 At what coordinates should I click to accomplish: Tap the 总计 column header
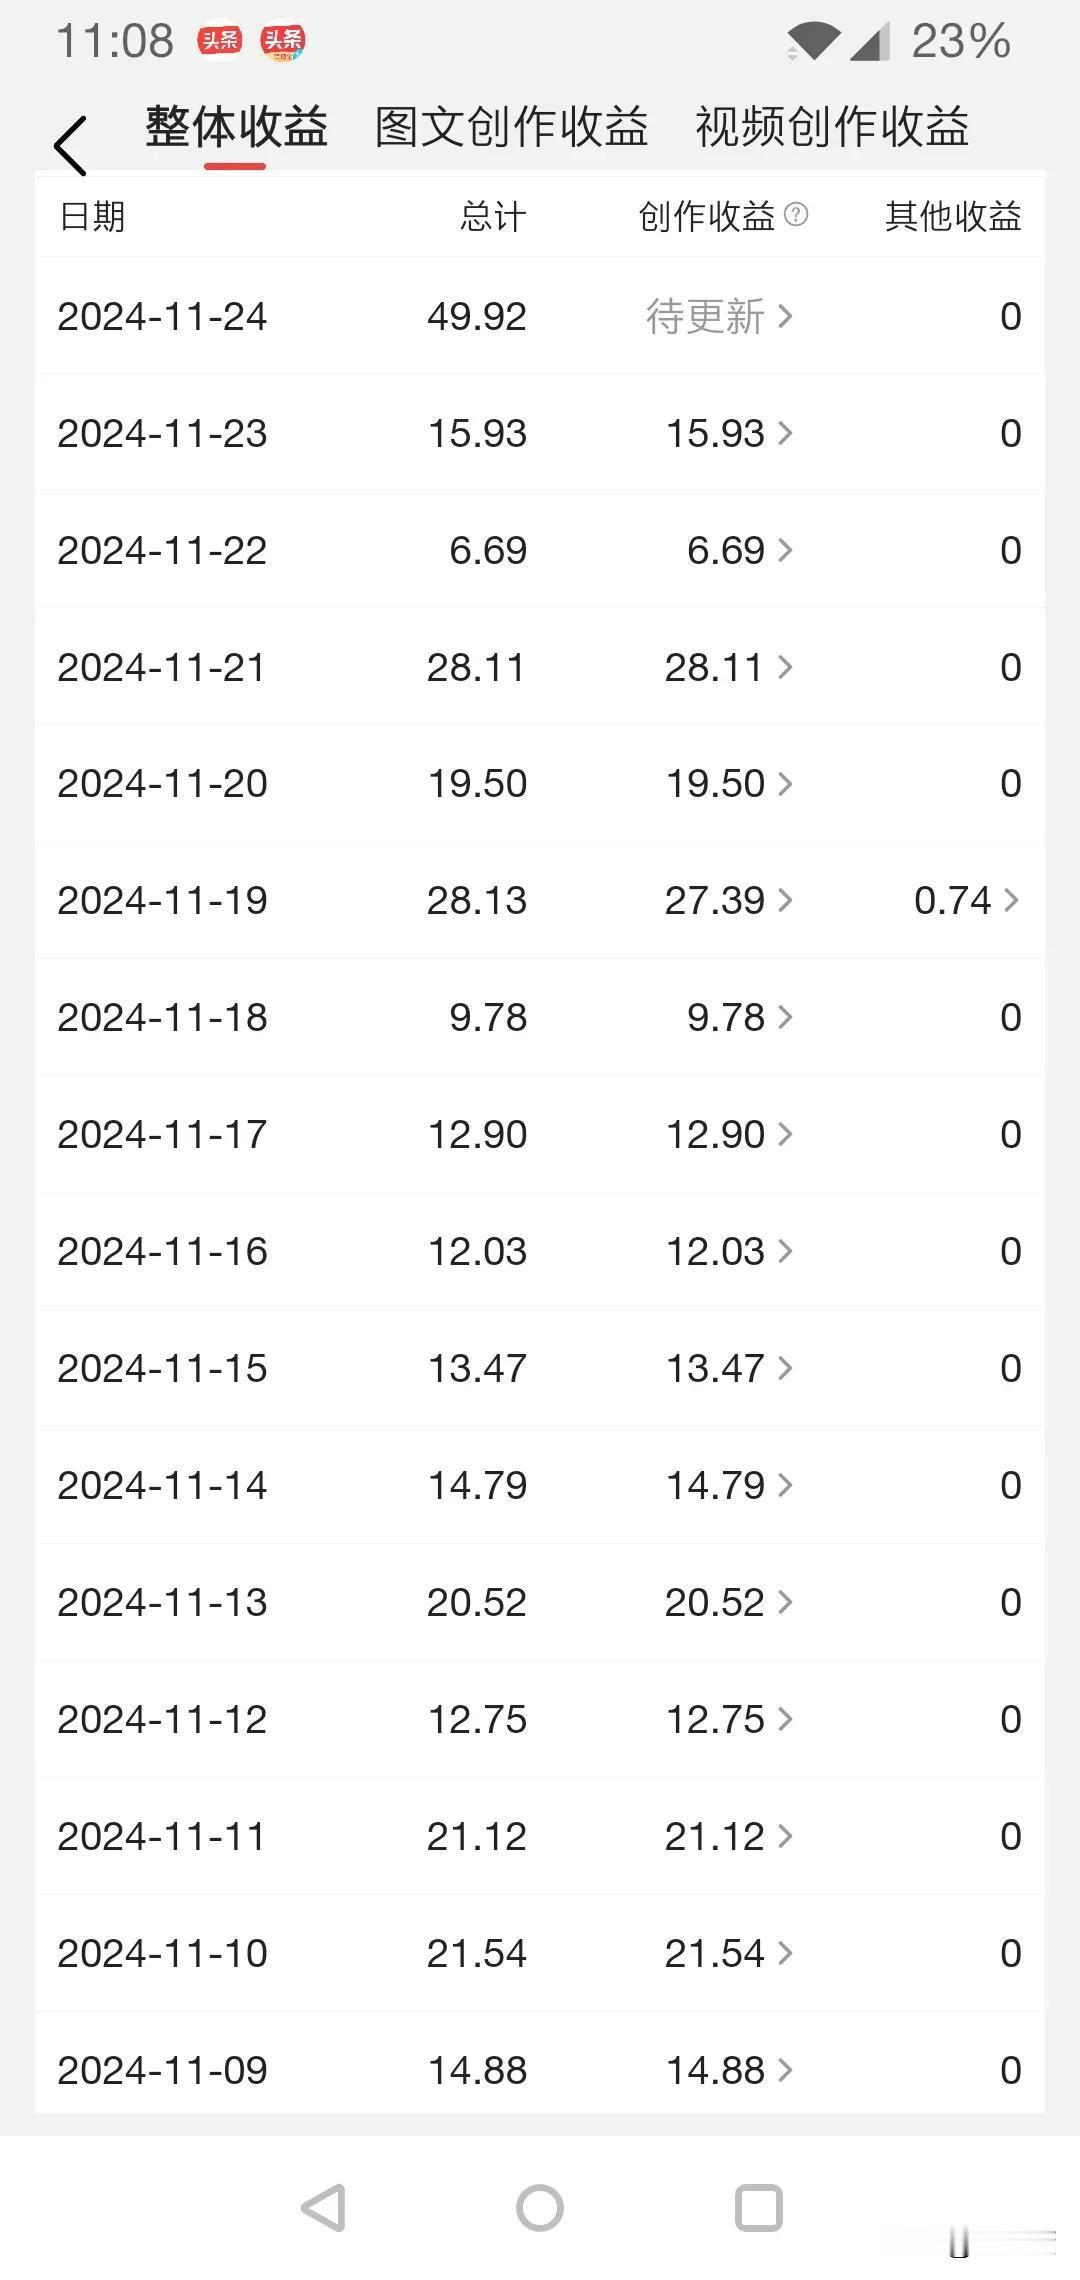[493, 217]
